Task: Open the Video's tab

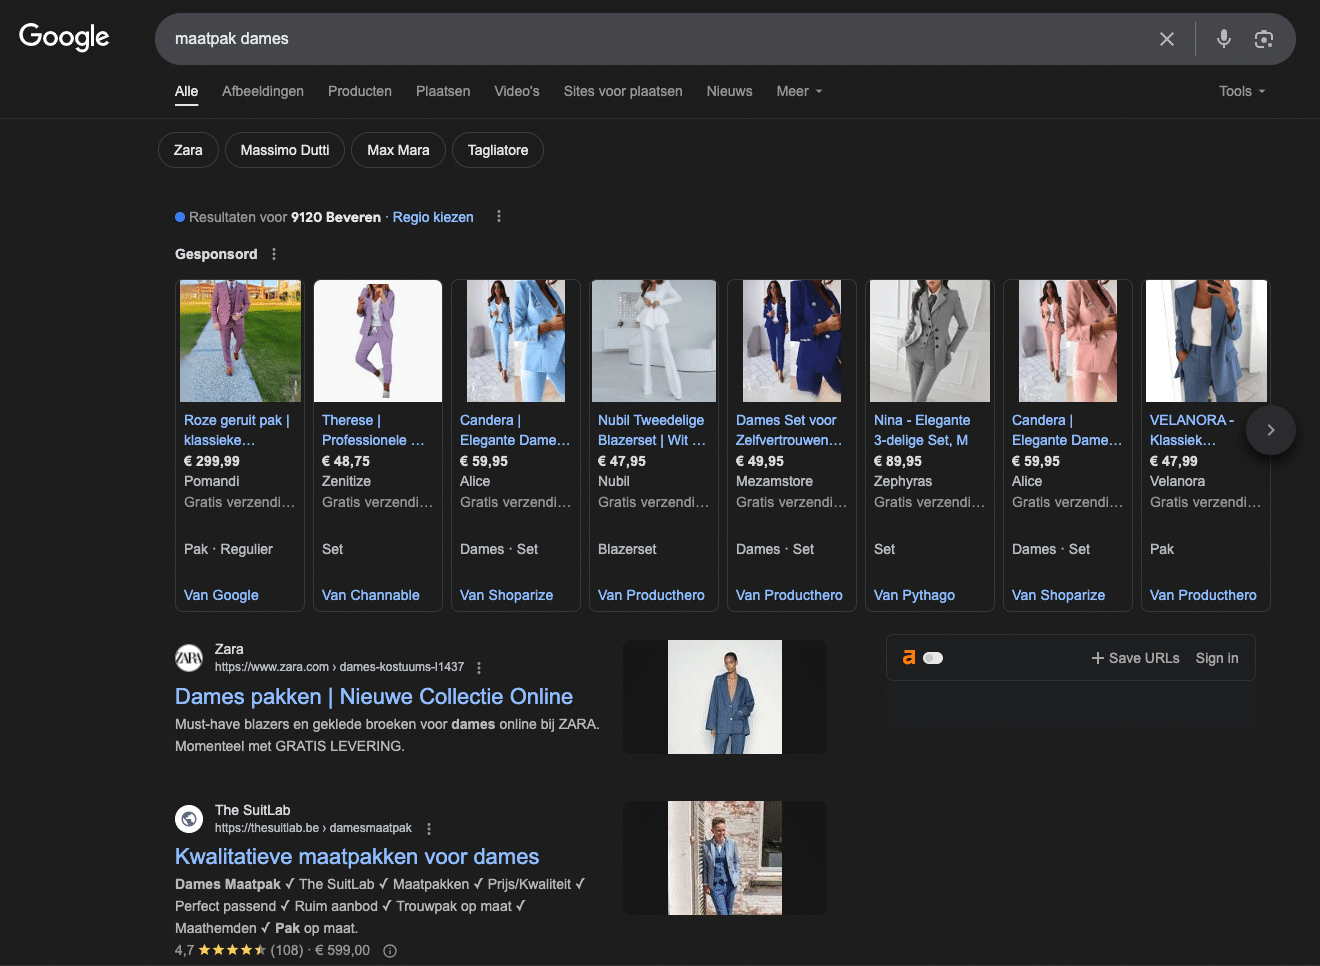Action: click(517, 91)
